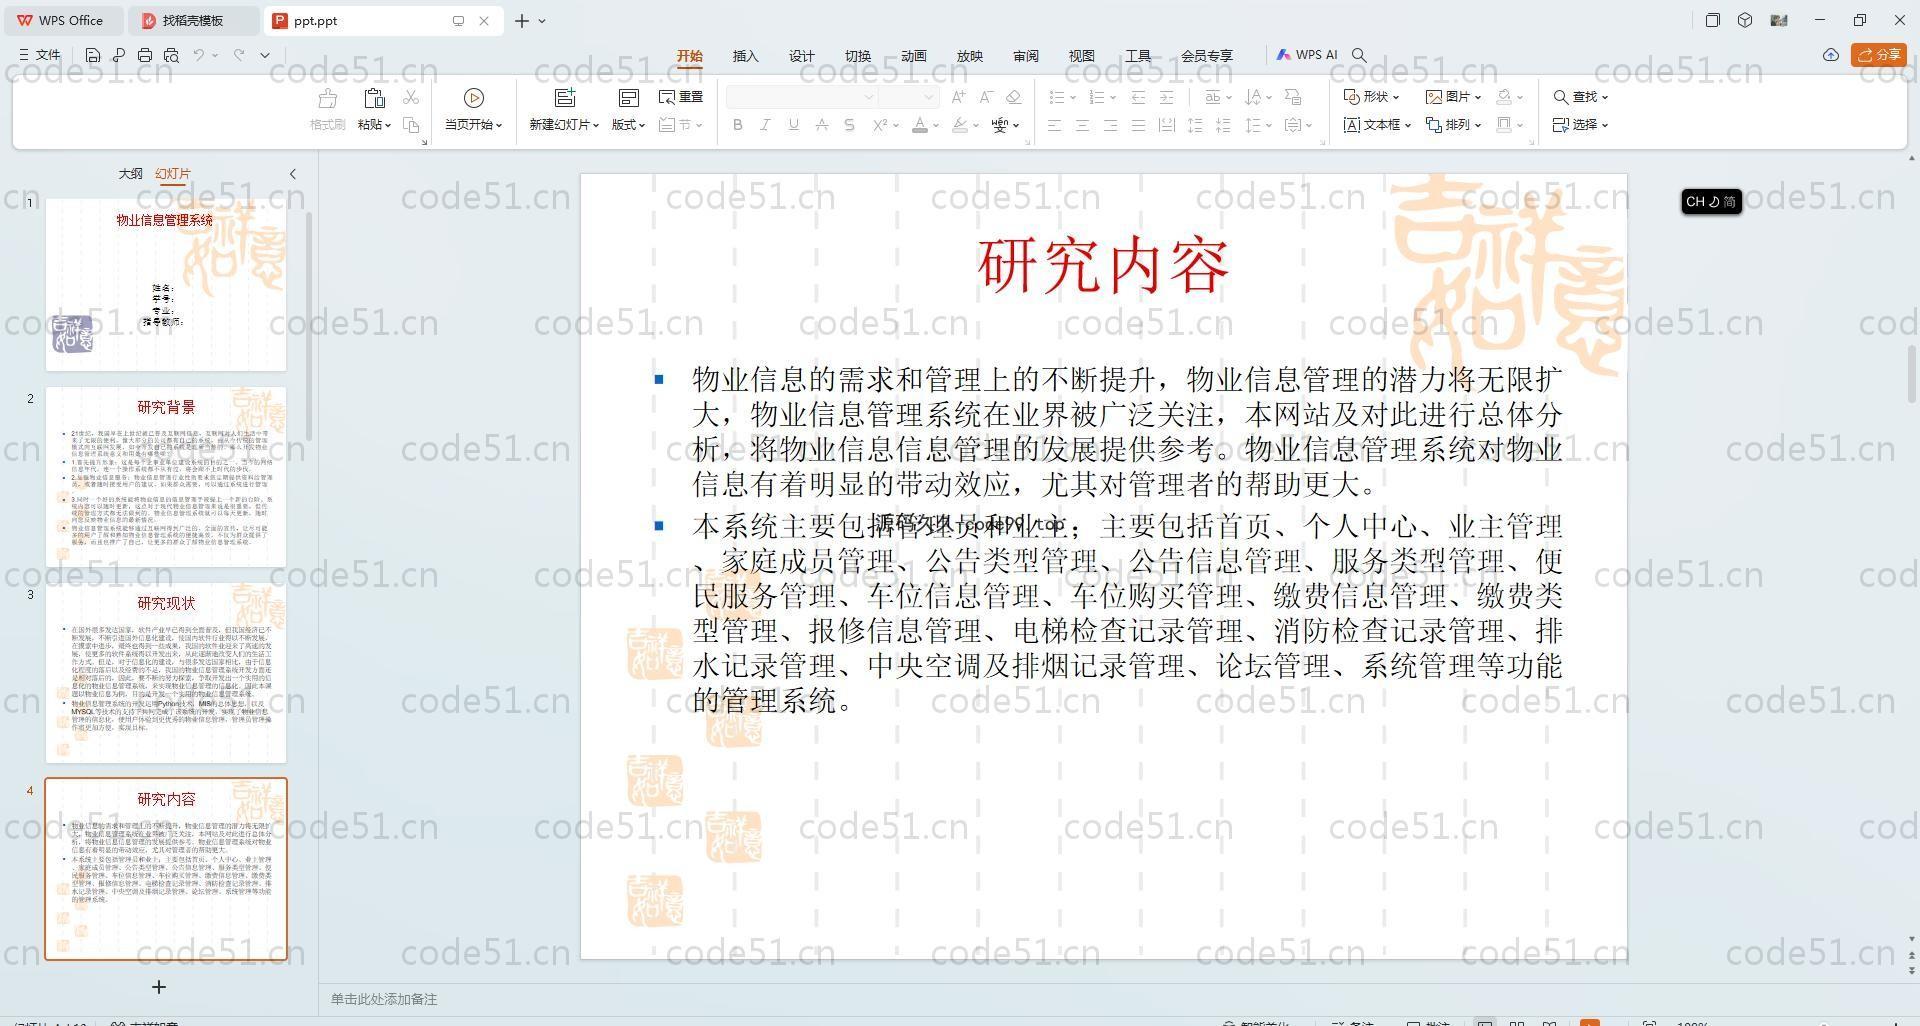Open the Paste (粘贴) dropdown

(374, 125)
